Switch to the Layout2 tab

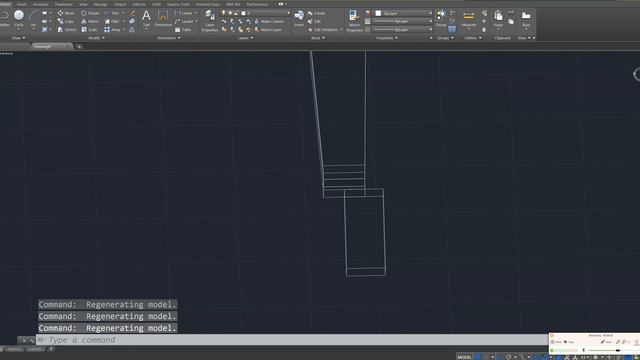click(36, 349)
